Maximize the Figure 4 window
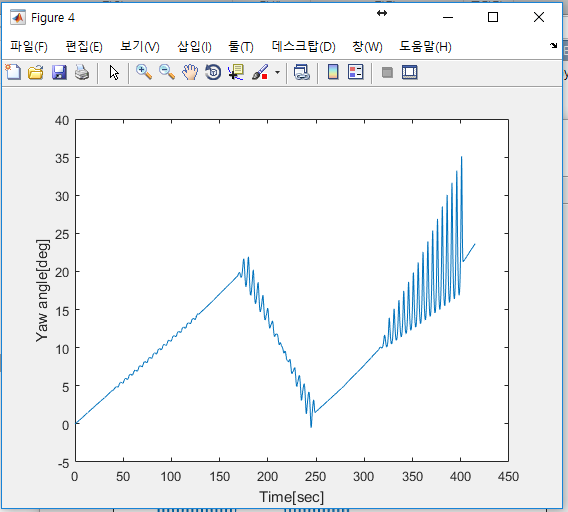The width and height of the screenshot is (568, 512). pos(493,17)
